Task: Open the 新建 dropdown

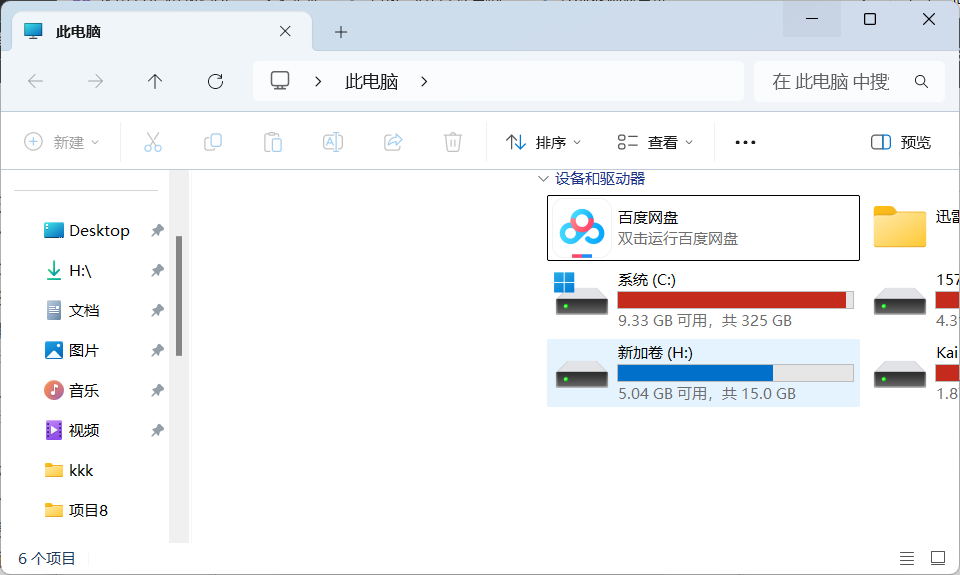Action: pyautogui.click(x=61, y=142)
